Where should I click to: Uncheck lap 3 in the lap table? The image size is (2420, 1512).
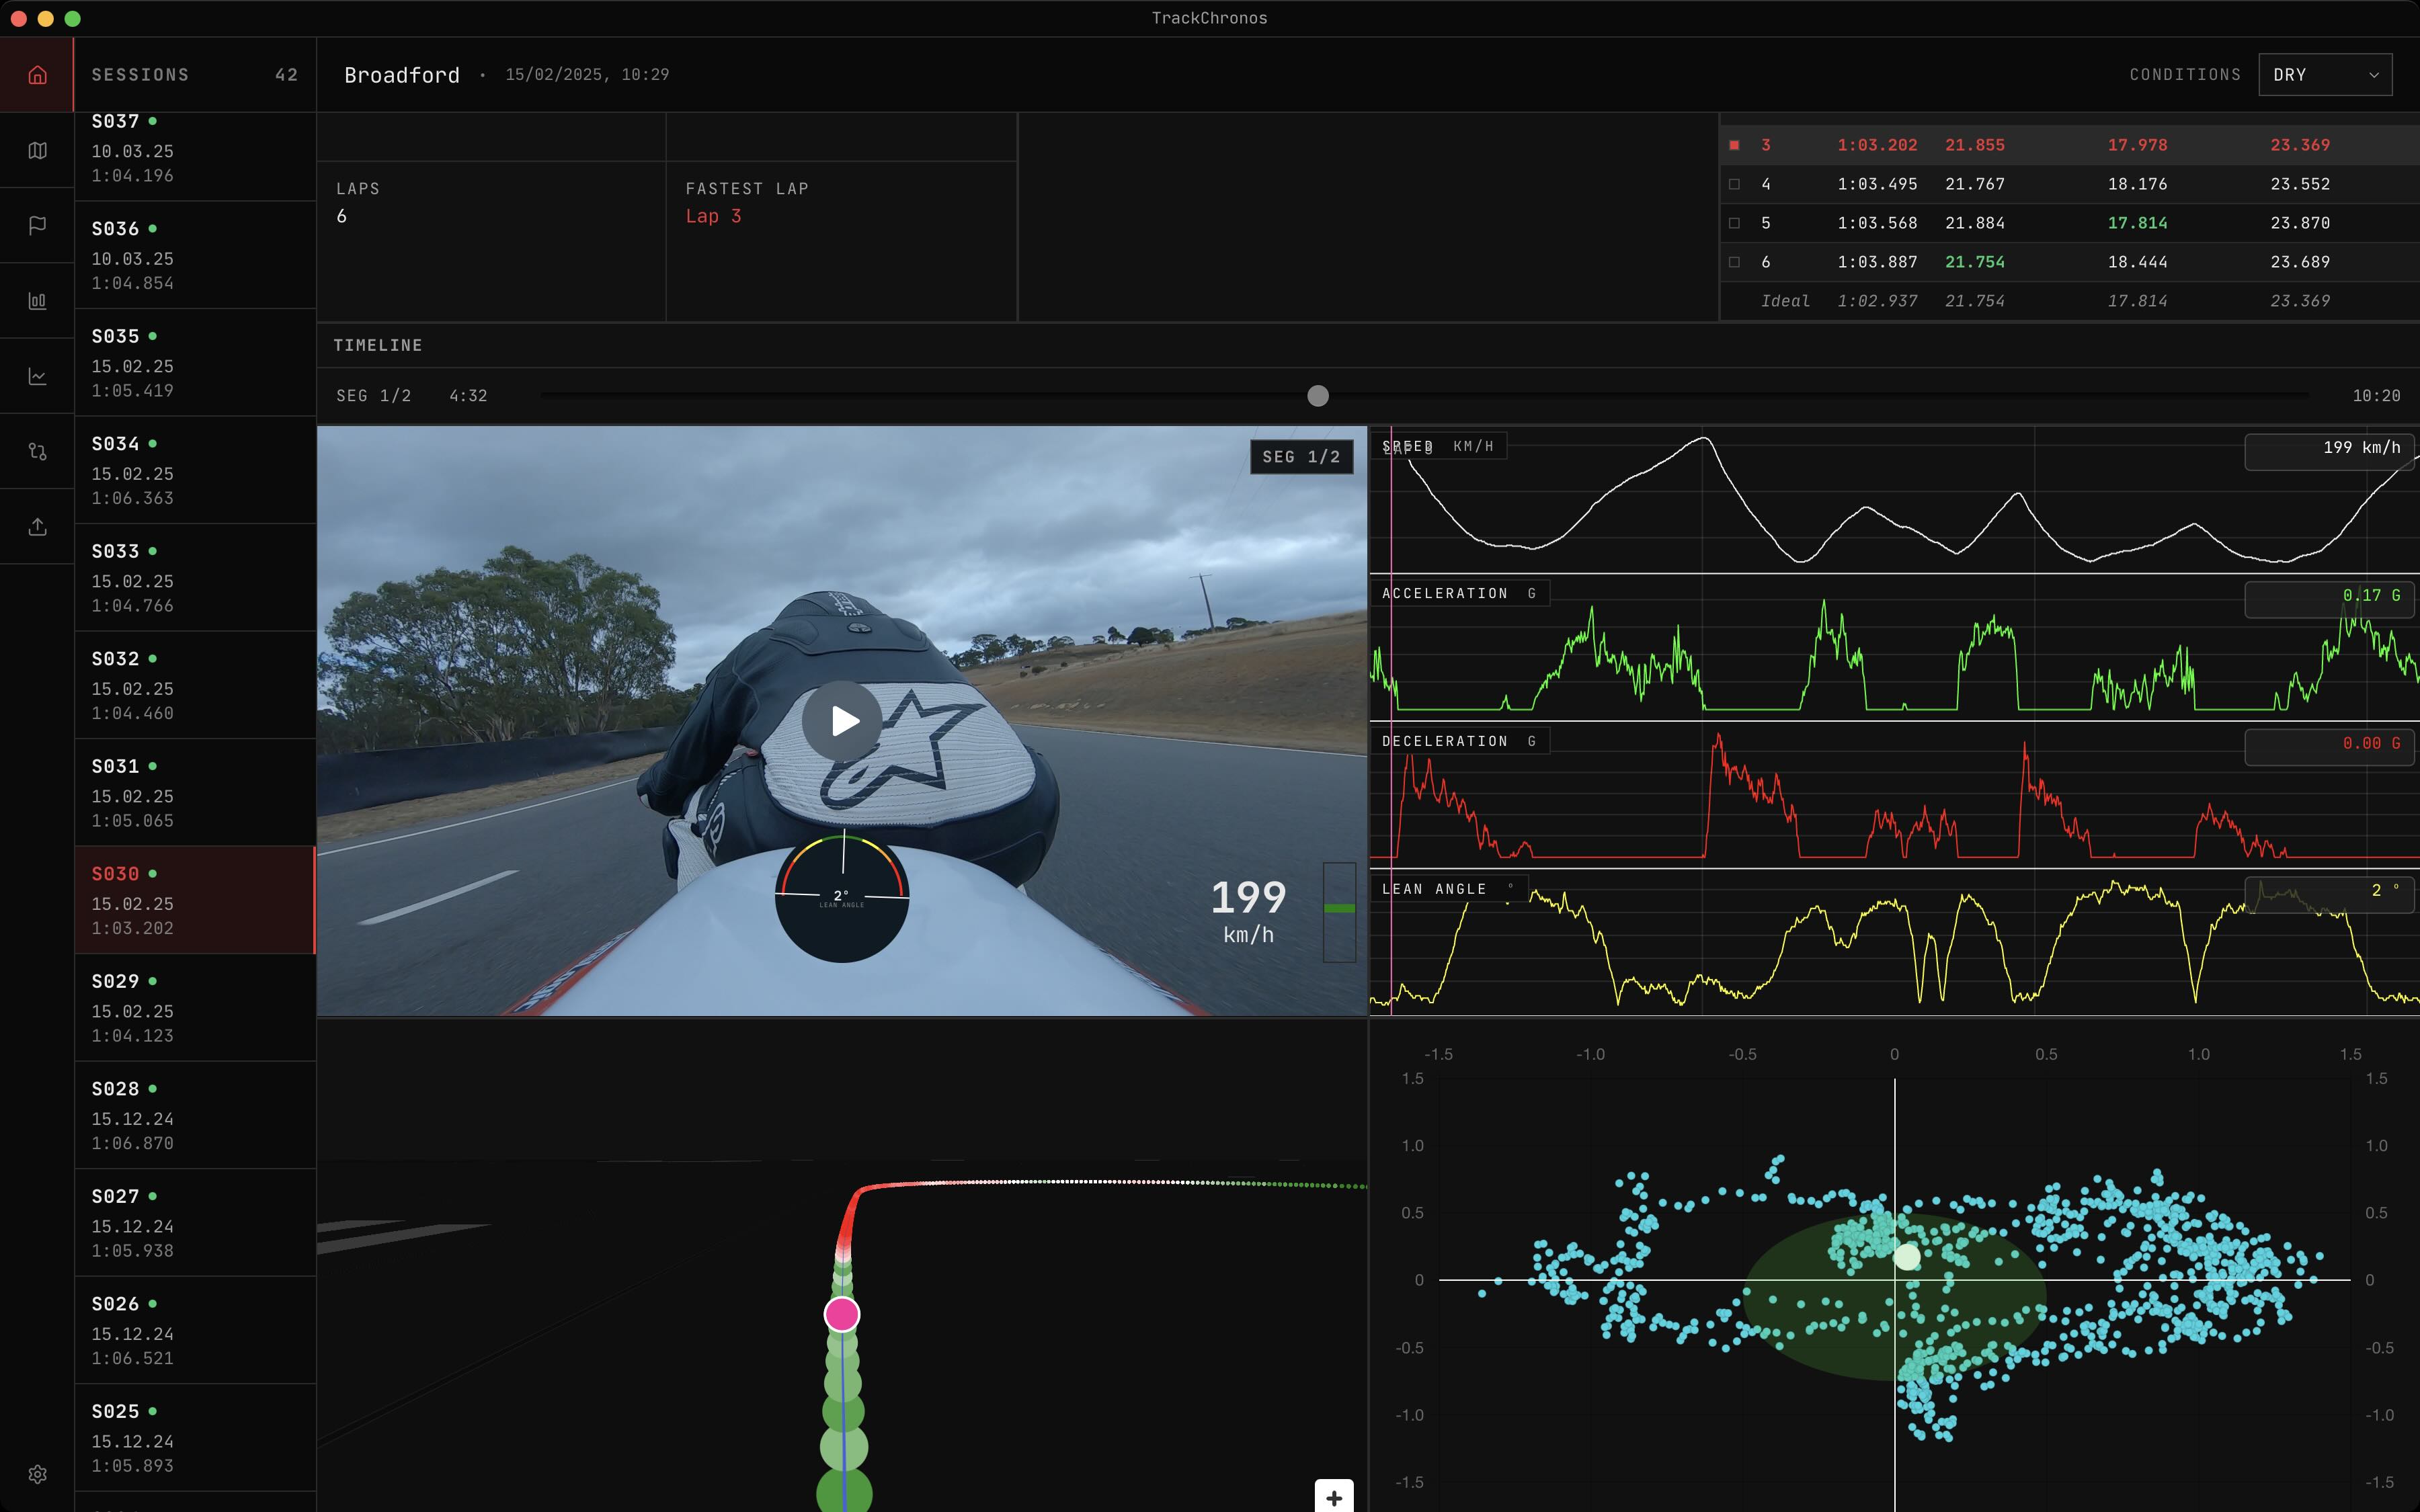[1733, 145]
